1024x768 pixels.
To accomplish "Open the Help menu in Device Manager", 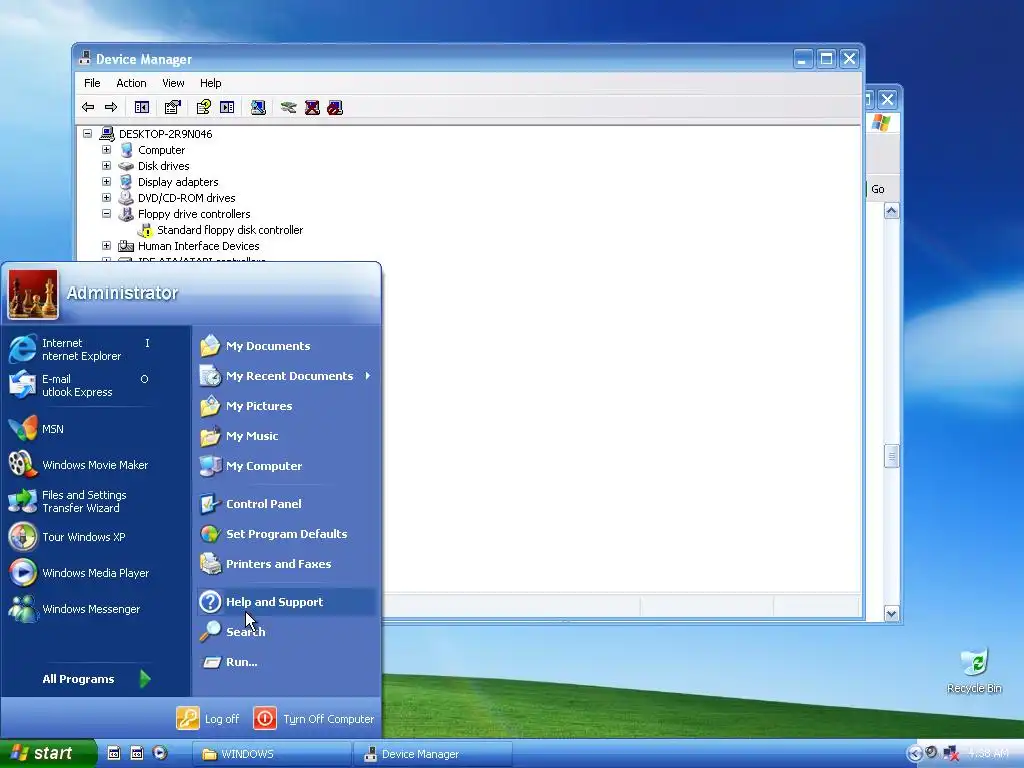I will pyautogui.click(x=210, y=83).
